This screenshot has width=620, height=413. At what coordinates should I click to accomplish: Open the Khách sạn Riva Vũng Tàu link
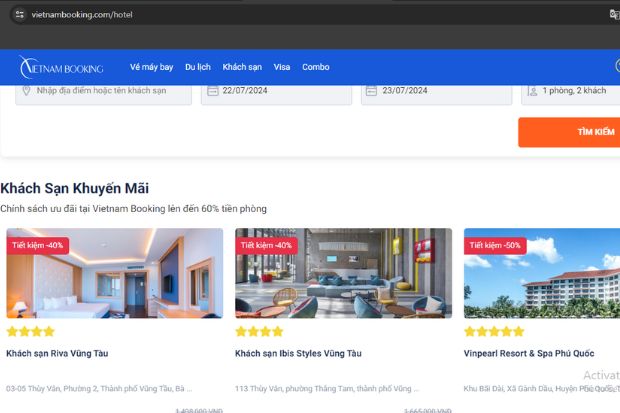[x=57, y=353]
